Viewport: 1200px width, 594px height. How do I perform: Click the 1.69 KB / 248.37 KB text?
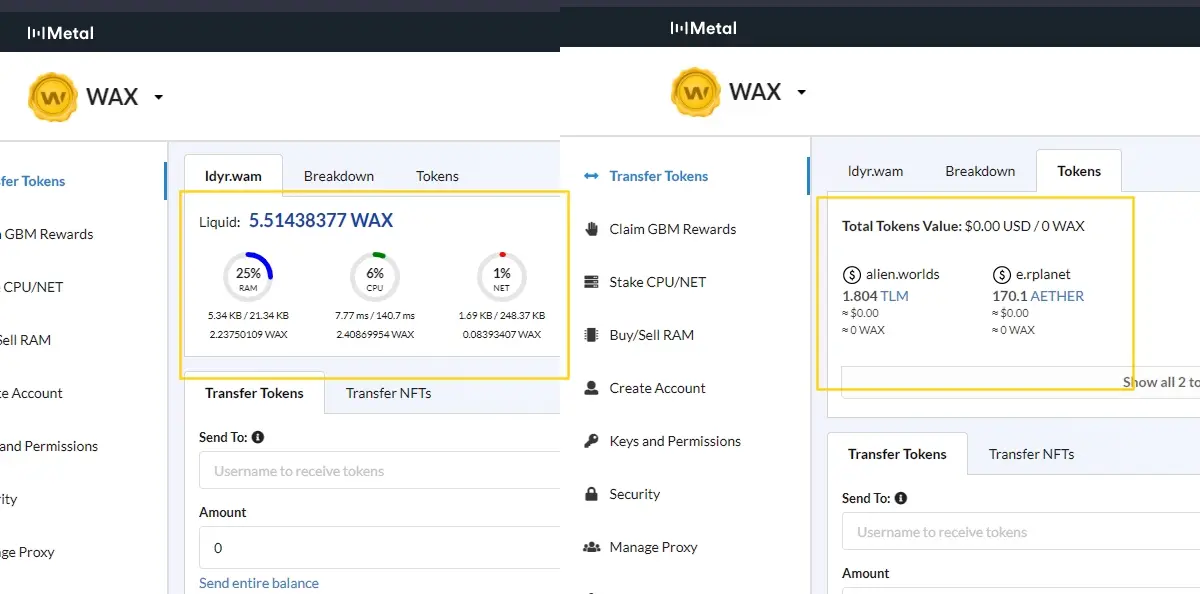click(x=502, y=315)
